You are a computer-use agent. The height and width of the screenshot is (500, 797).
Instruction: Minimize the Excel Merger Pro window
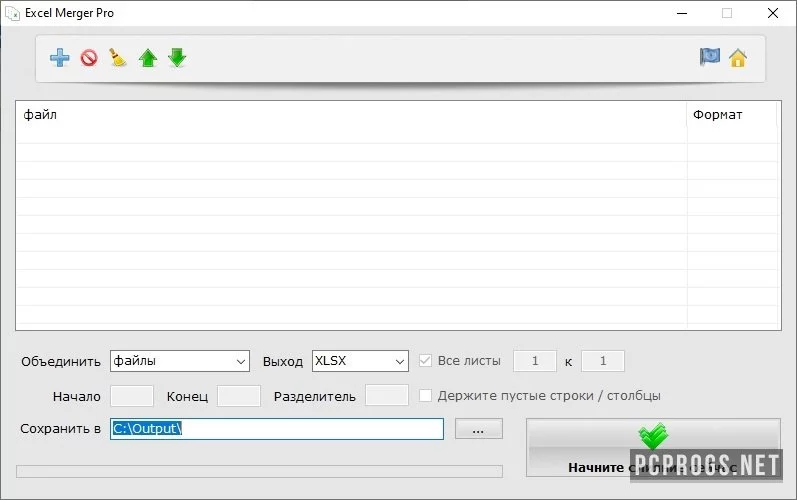tap(682, 13)
